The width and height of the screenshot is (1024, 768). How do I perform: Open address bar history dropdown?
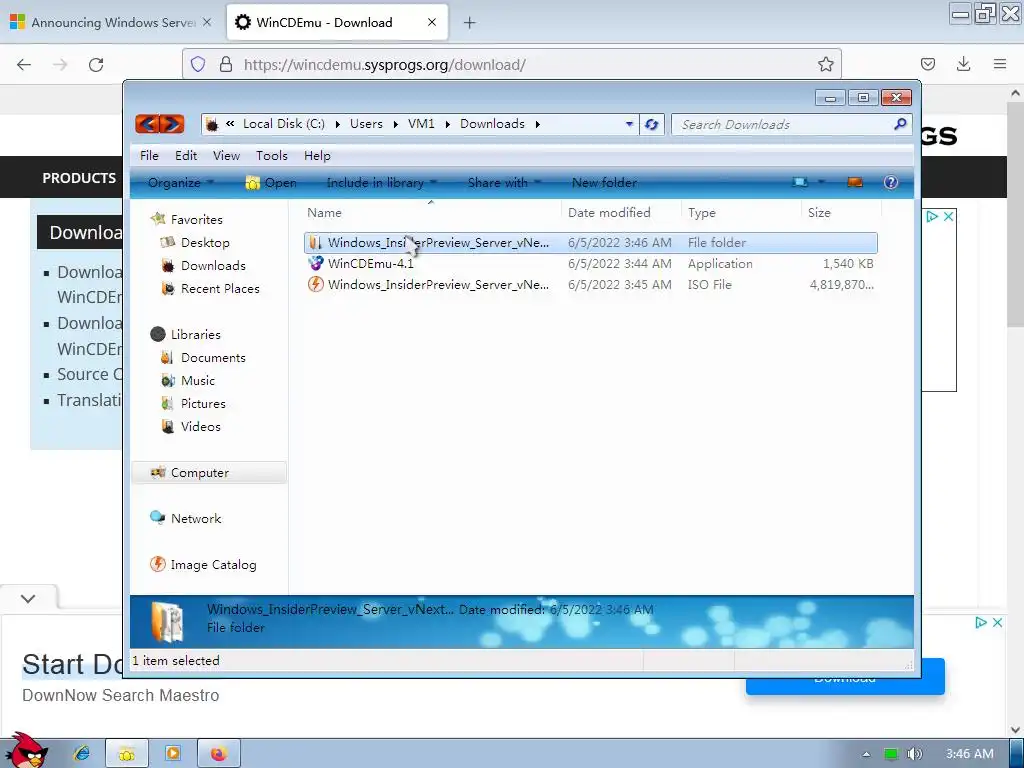629,124
